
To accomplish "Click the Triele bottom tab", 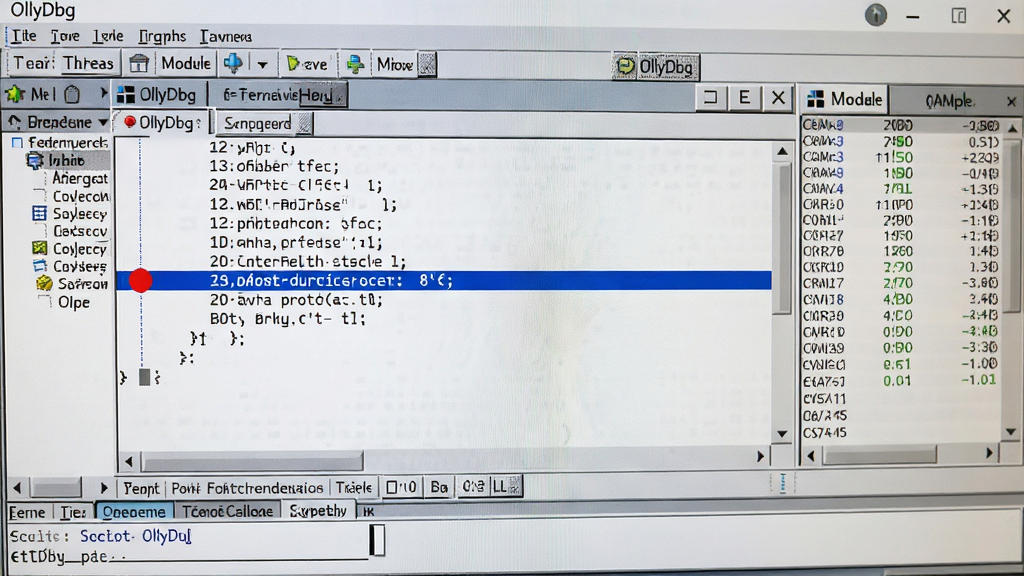I will (354, 488).
